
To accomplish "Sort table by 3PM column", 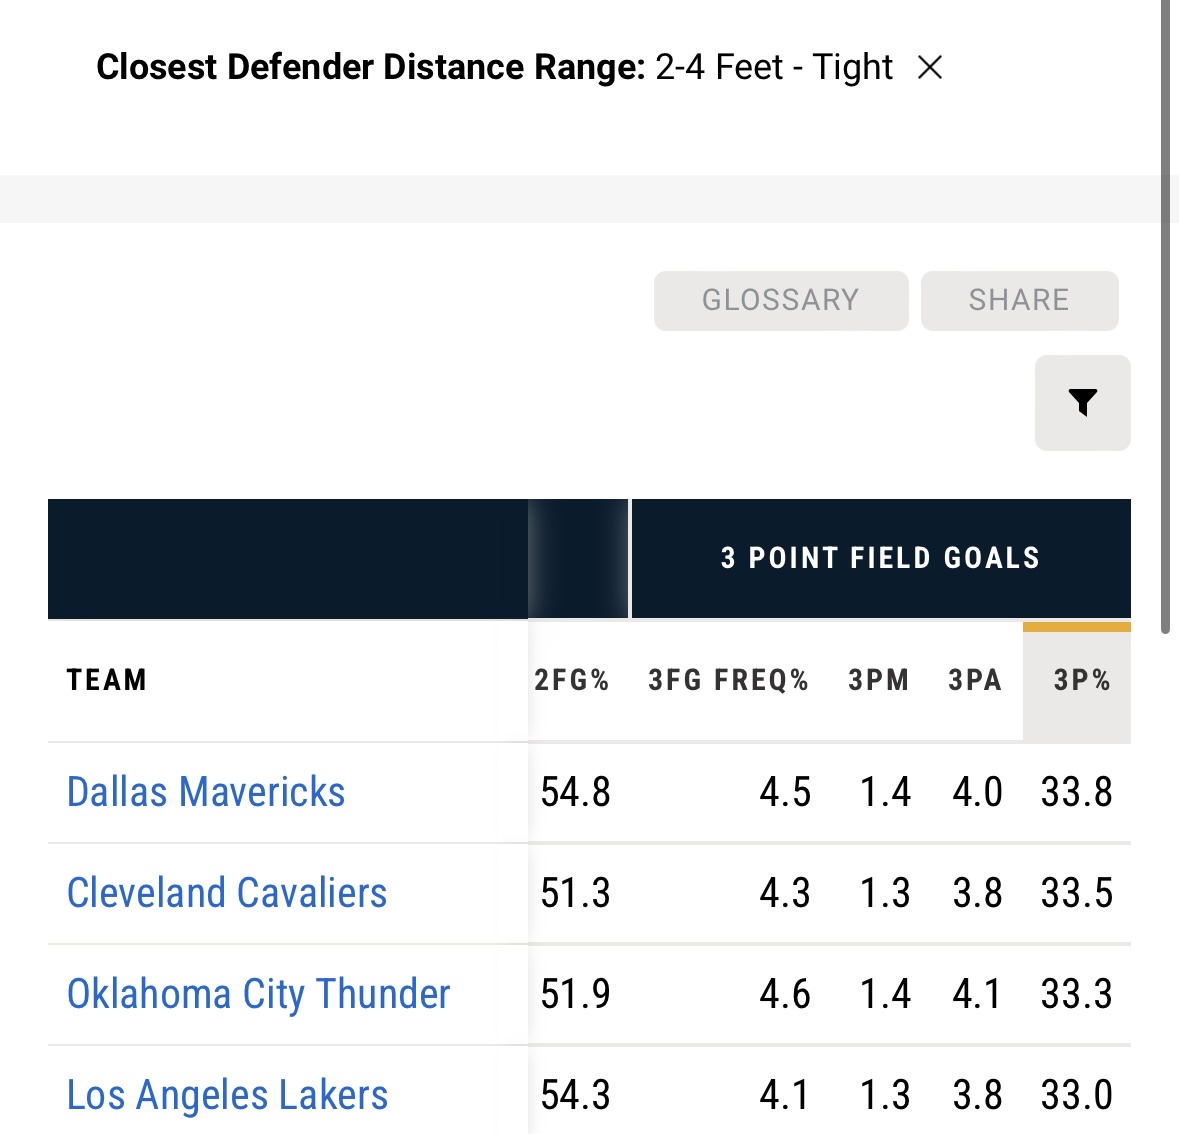I will (879, 680).
